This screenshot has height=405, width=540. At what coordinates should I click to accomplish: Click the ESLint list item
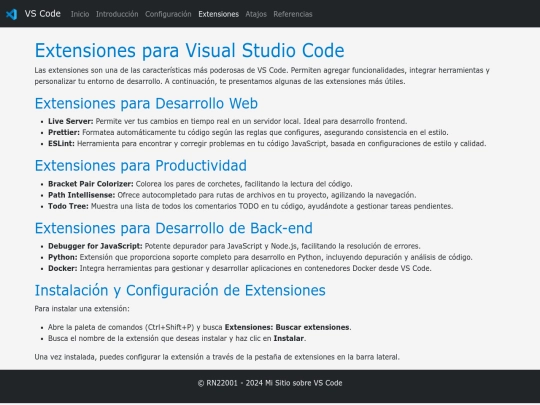pos(267,144)
